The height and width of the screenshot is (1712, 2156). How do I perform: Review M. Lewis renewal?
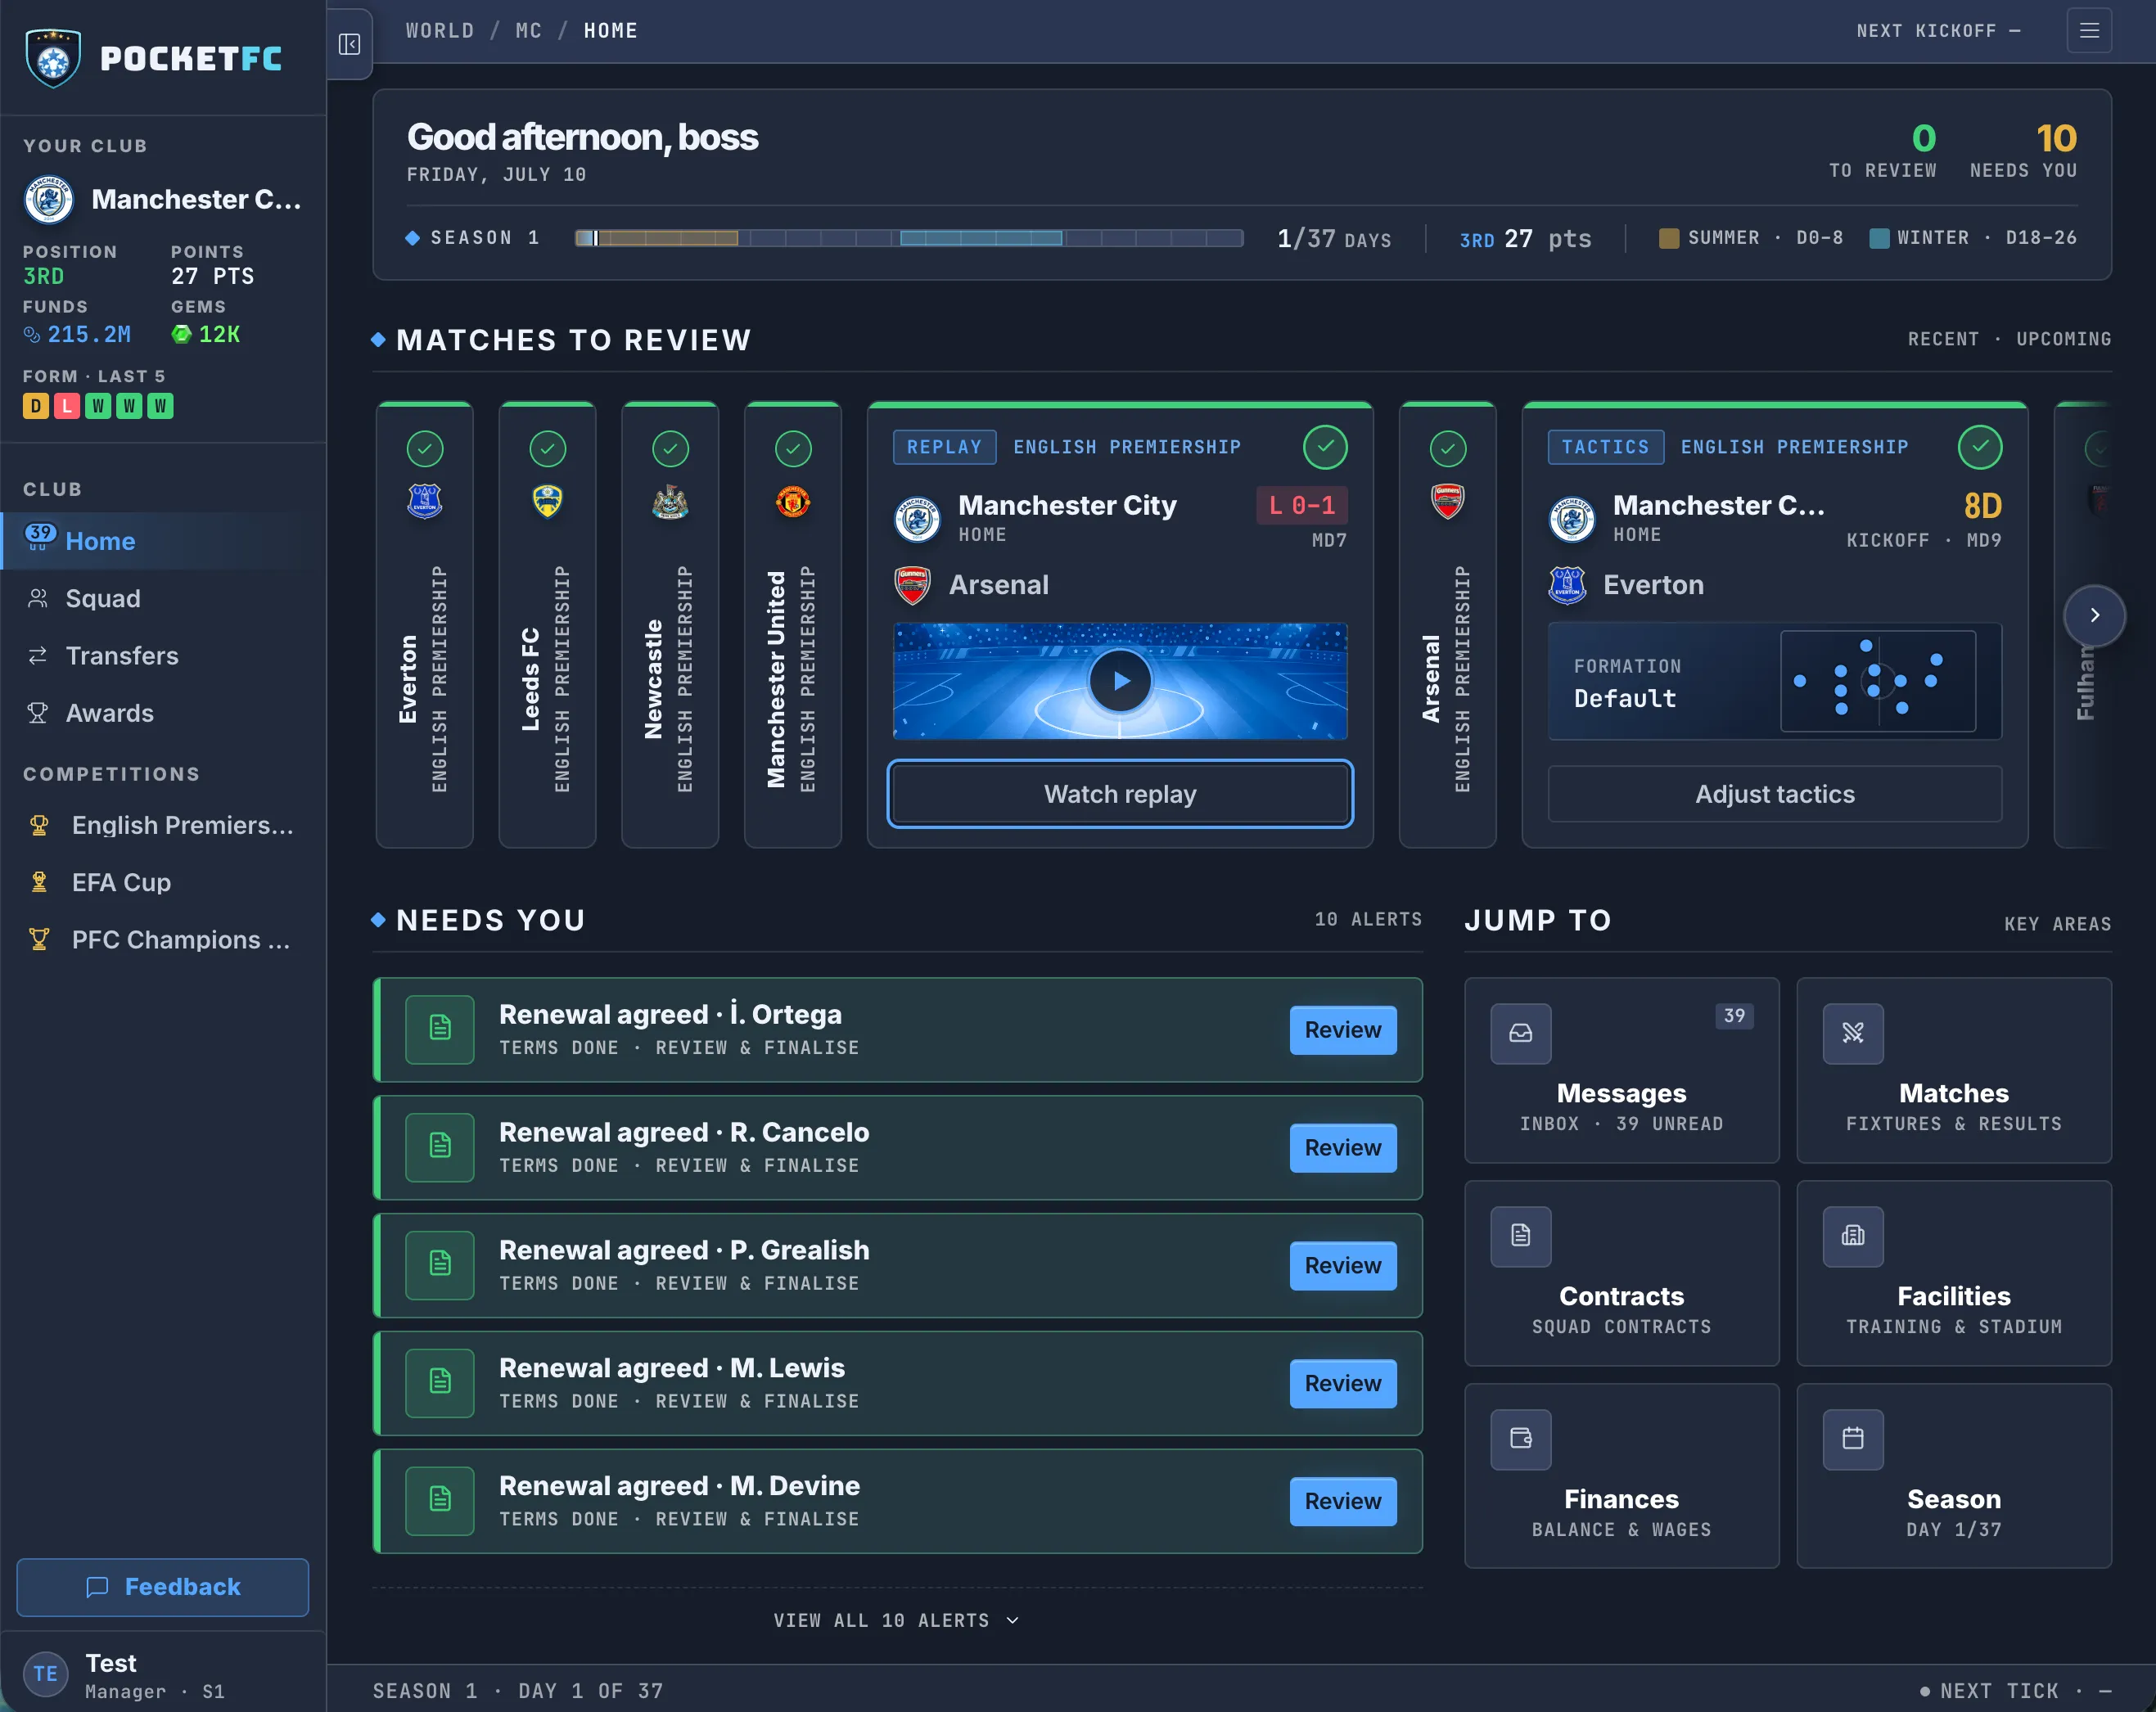[x=1343, y=1383]
